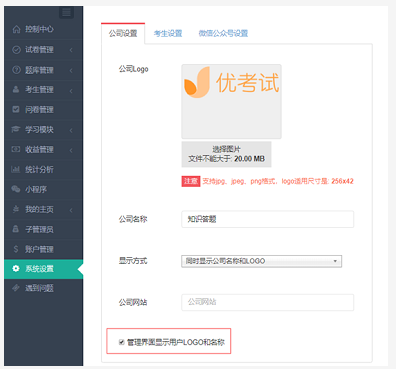Click the icon beside 我的主页
Image resolution: width=396 pixels, height=369 pixels.
pyautogui.click(x=16, y=209)
